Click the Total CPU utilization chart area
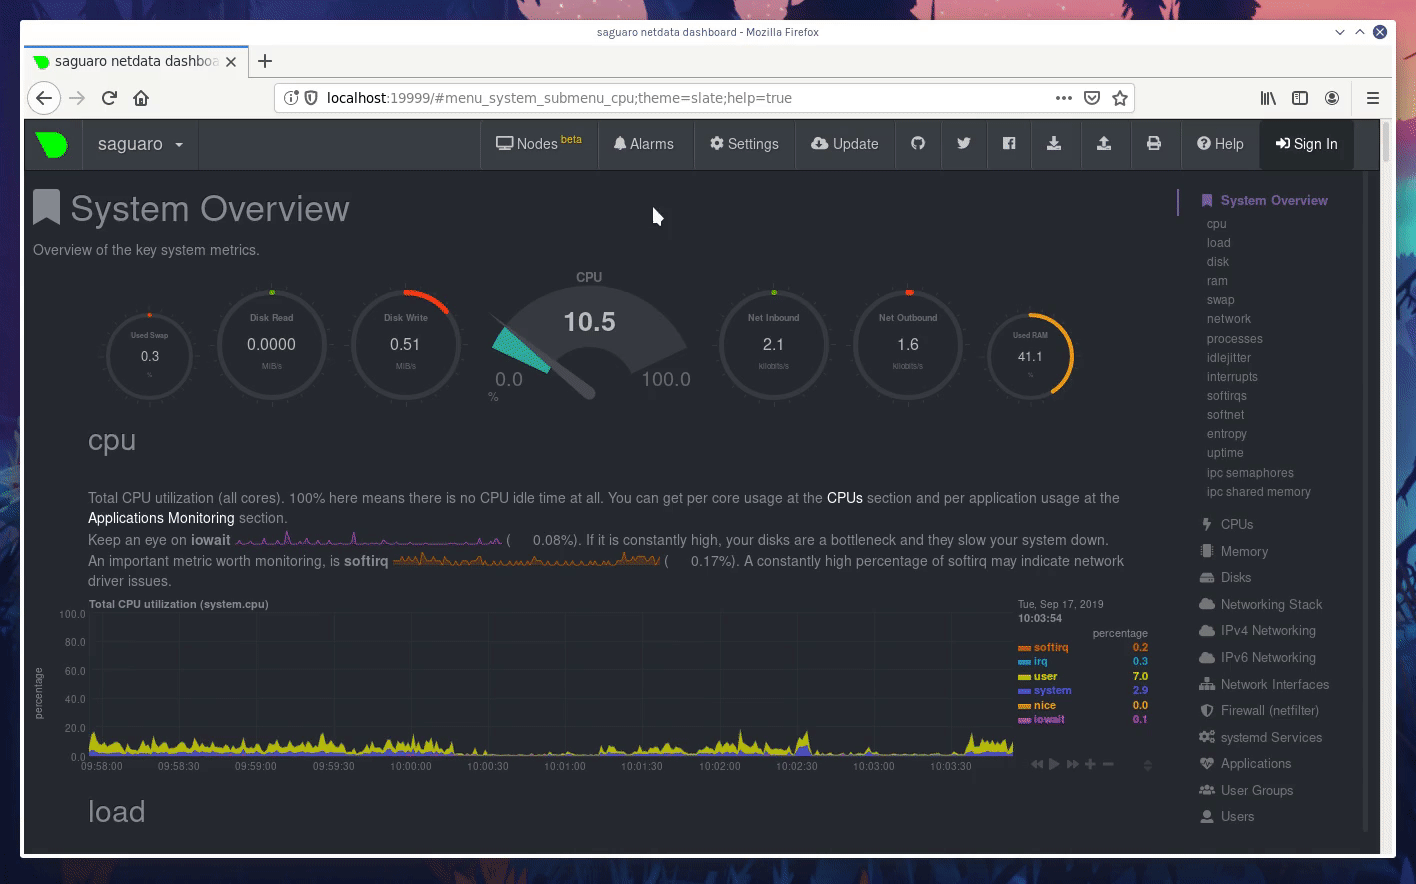Screen dimensions: 1416x884 click(550, 685)
